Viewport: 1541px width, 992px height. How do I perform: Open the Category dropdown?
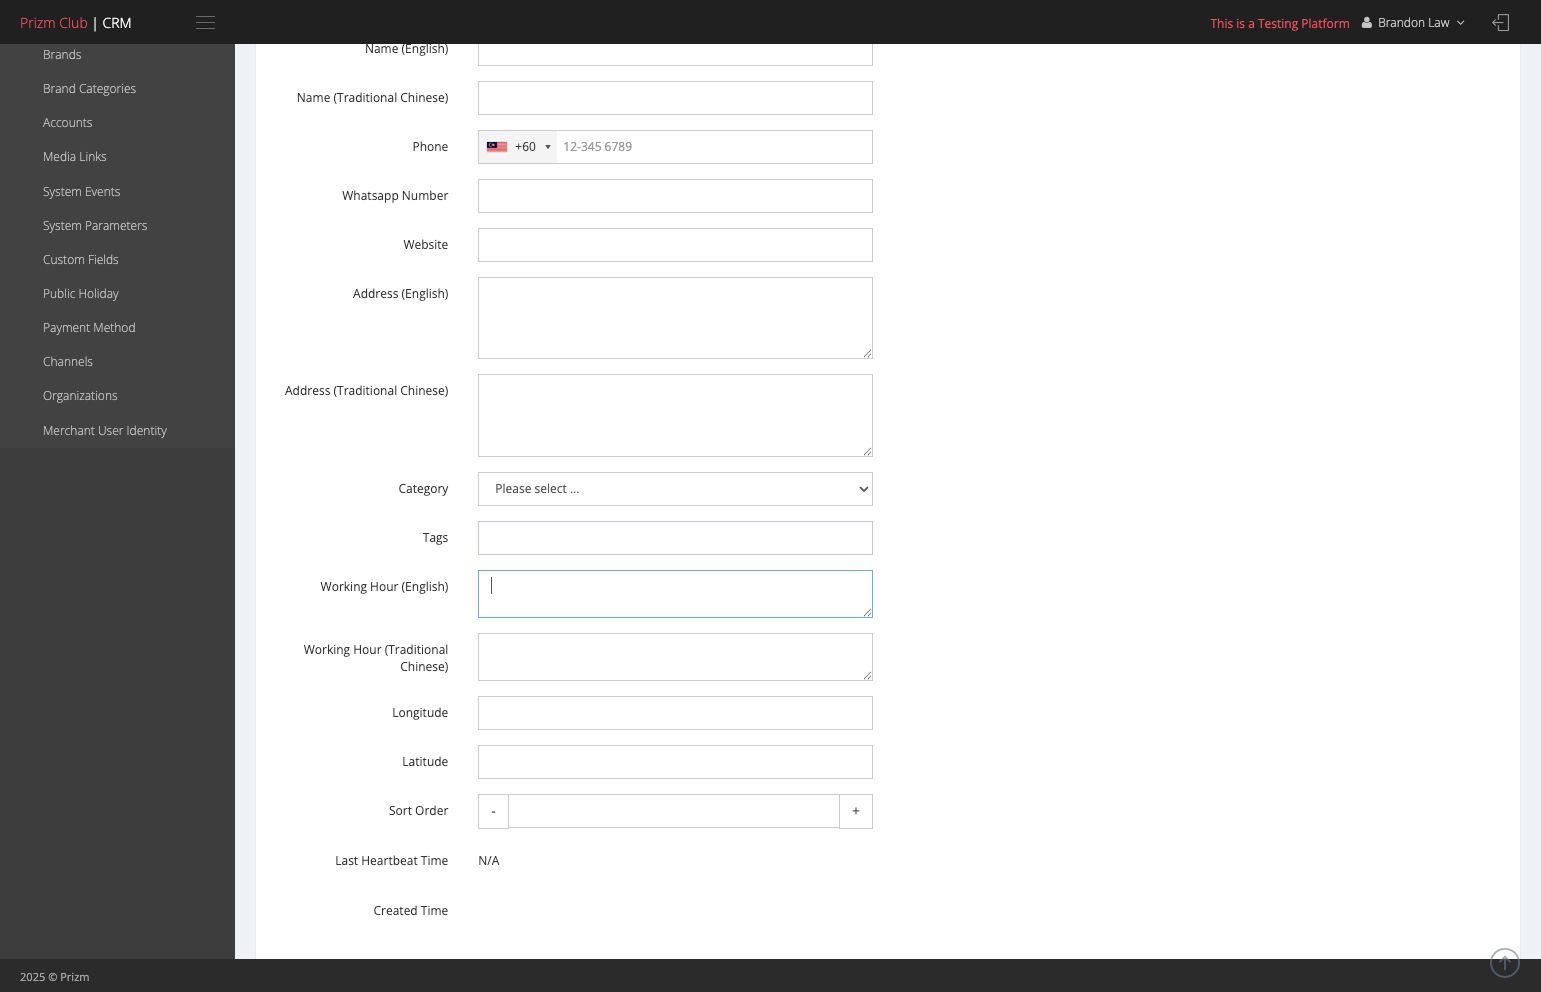(675, 489)
